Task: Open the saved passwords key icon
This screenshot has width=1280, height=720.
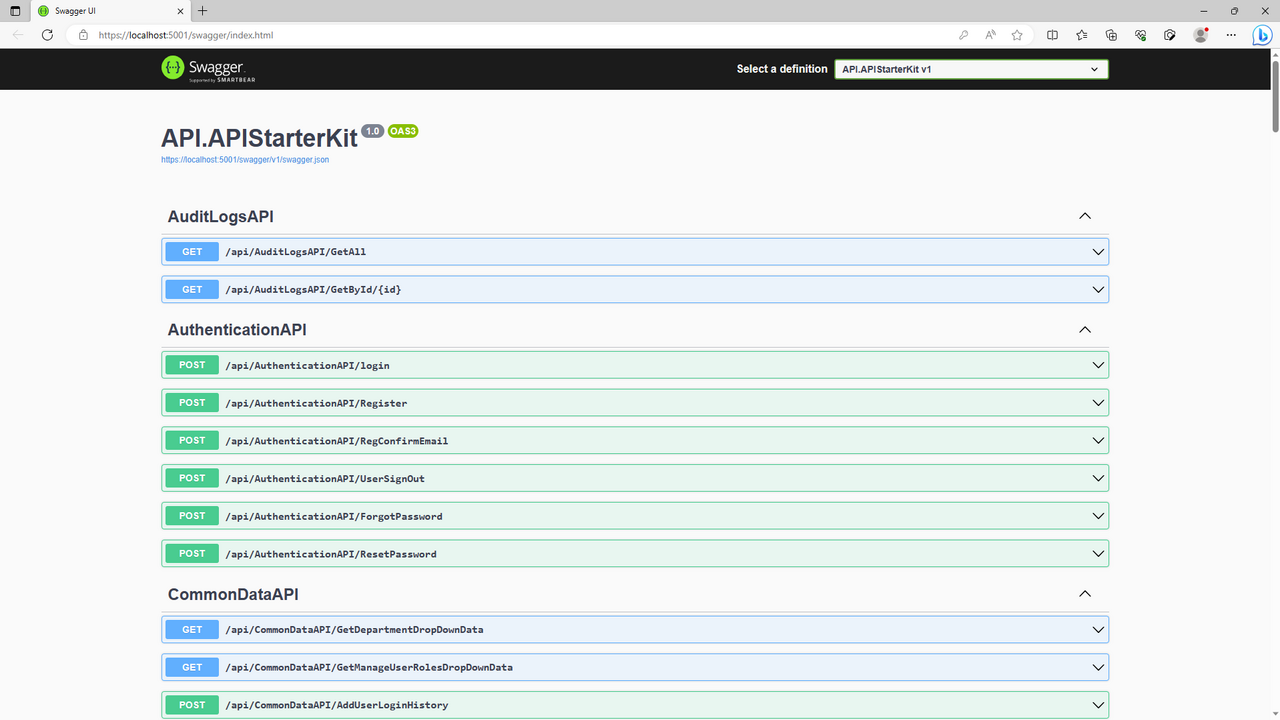Action: (963, 35)
